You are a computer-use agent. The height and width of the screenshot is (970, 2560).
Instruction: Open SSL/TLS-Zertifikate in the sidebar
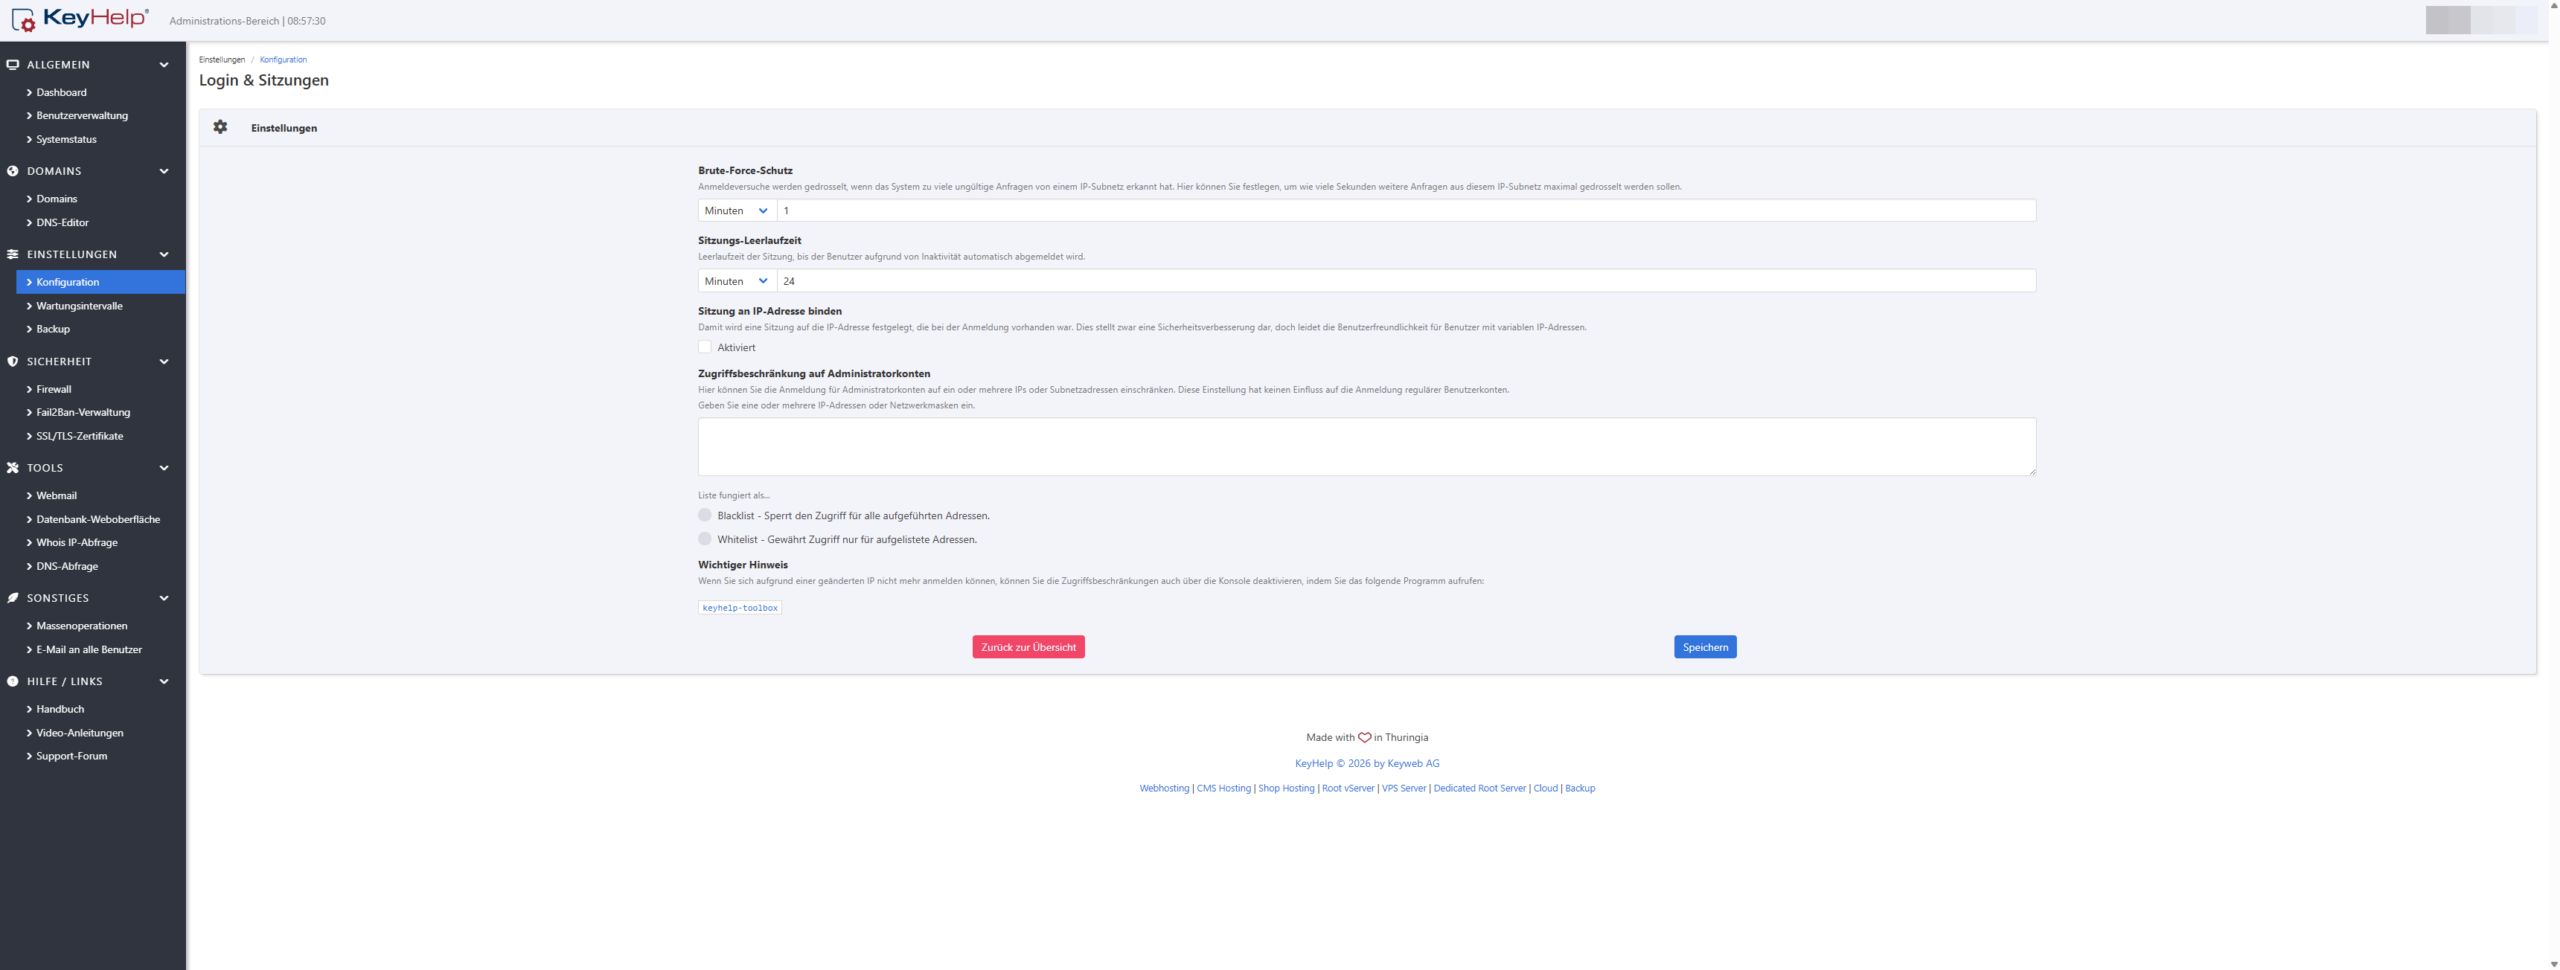click(80, 436)
